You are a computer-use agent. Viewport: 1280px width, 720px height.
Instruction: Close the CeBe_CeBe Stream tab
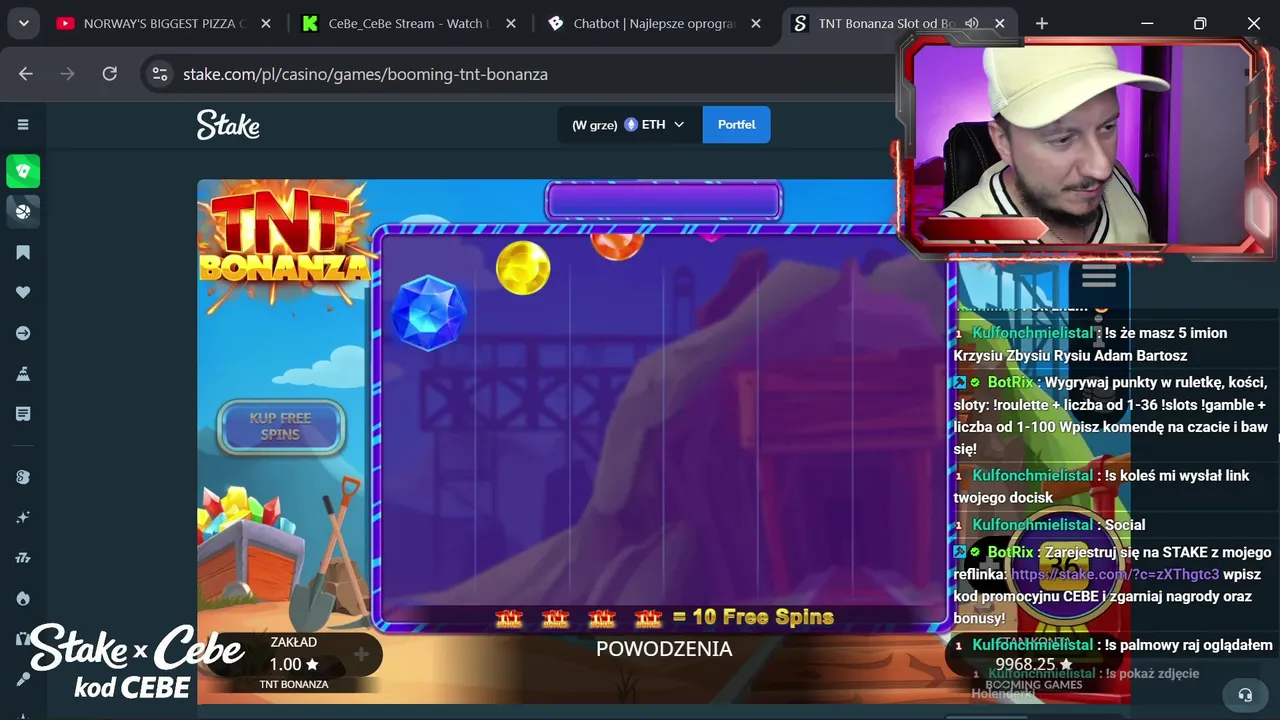(510, 23)
